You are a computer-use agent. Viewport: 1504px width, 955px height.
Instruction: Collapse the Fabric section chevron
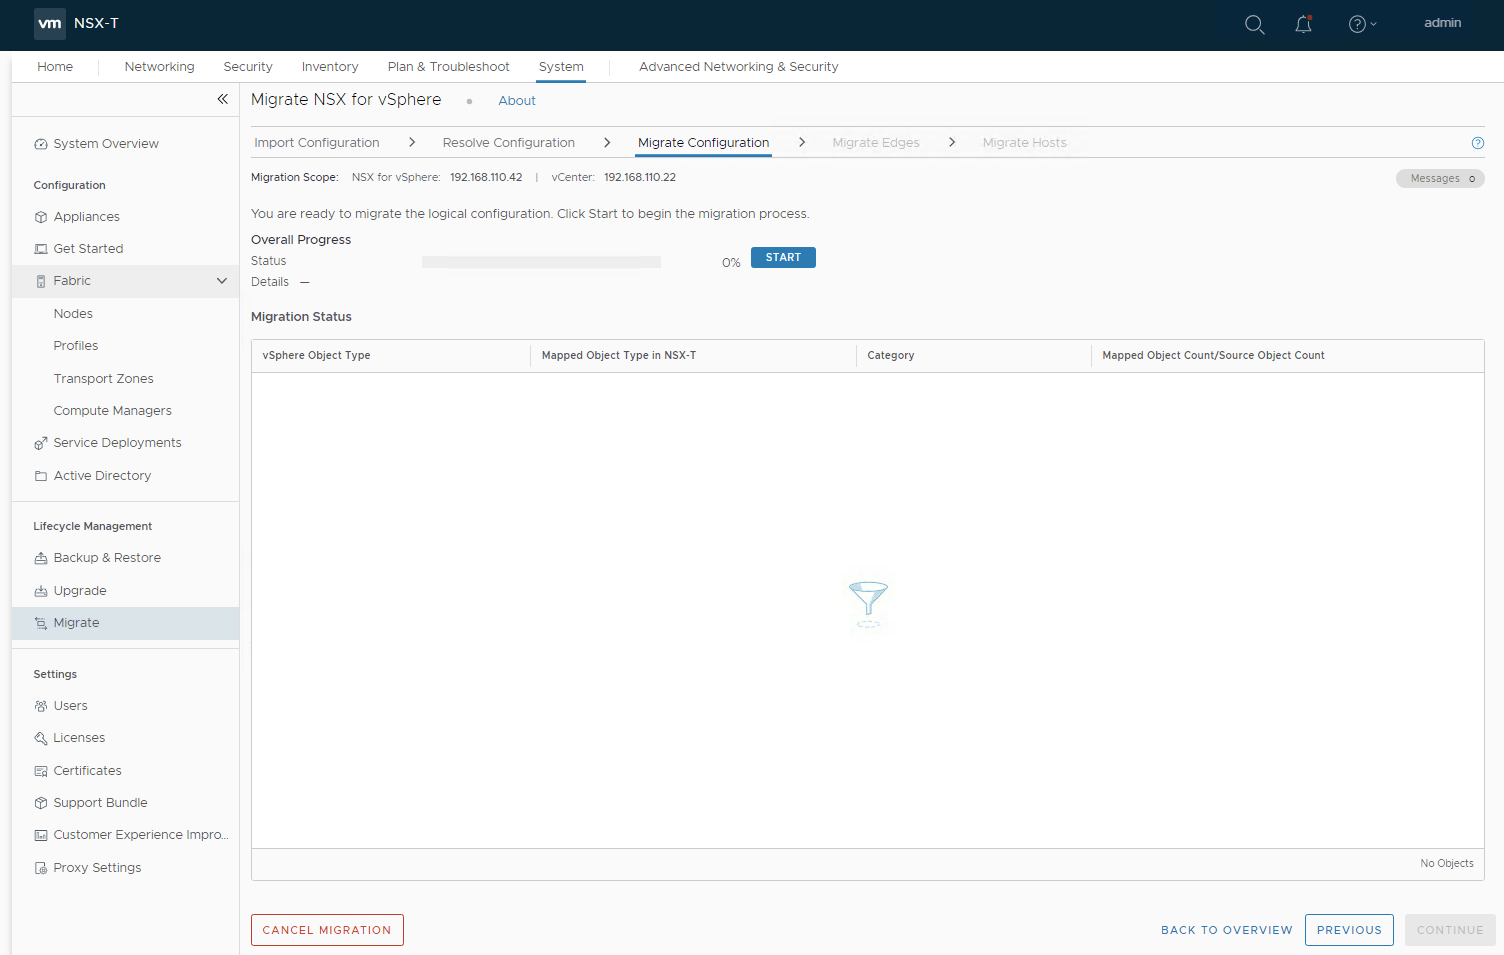click(x=222, y=281)
